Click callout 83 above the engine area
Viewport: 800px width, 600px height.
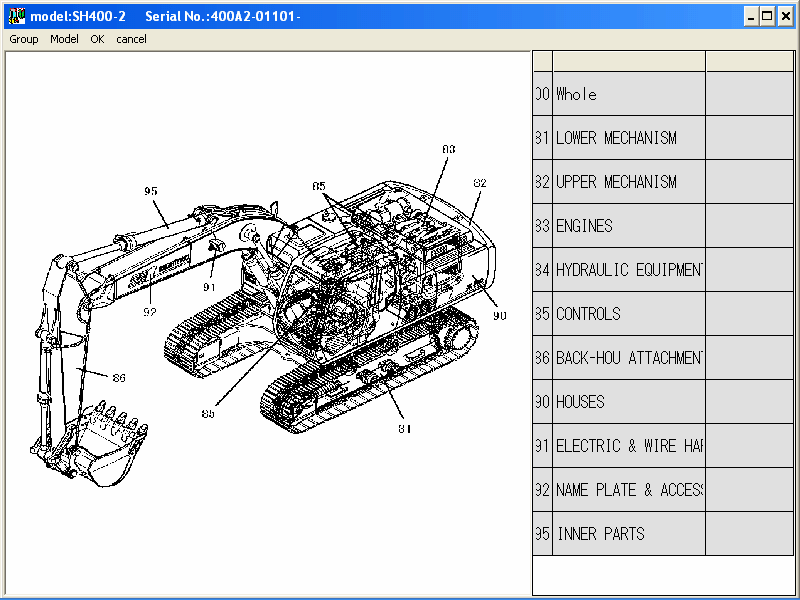(x=447, y=150)
